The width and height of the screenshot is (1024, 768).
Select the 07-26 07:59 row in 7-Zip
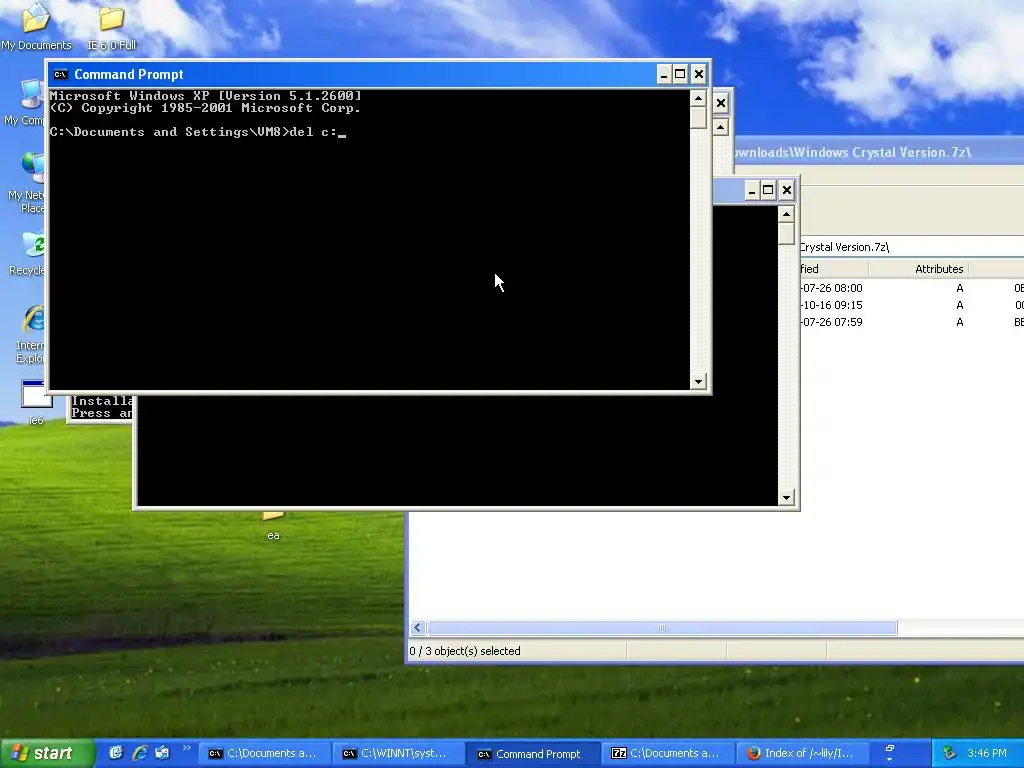(912, 322)
